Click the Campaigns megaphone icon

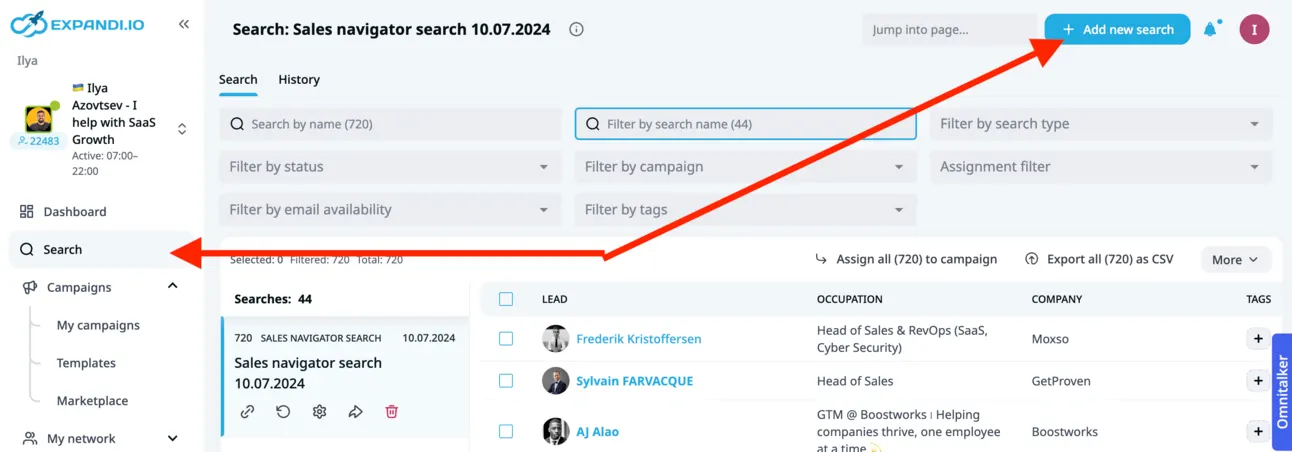[x=30, y=287]
